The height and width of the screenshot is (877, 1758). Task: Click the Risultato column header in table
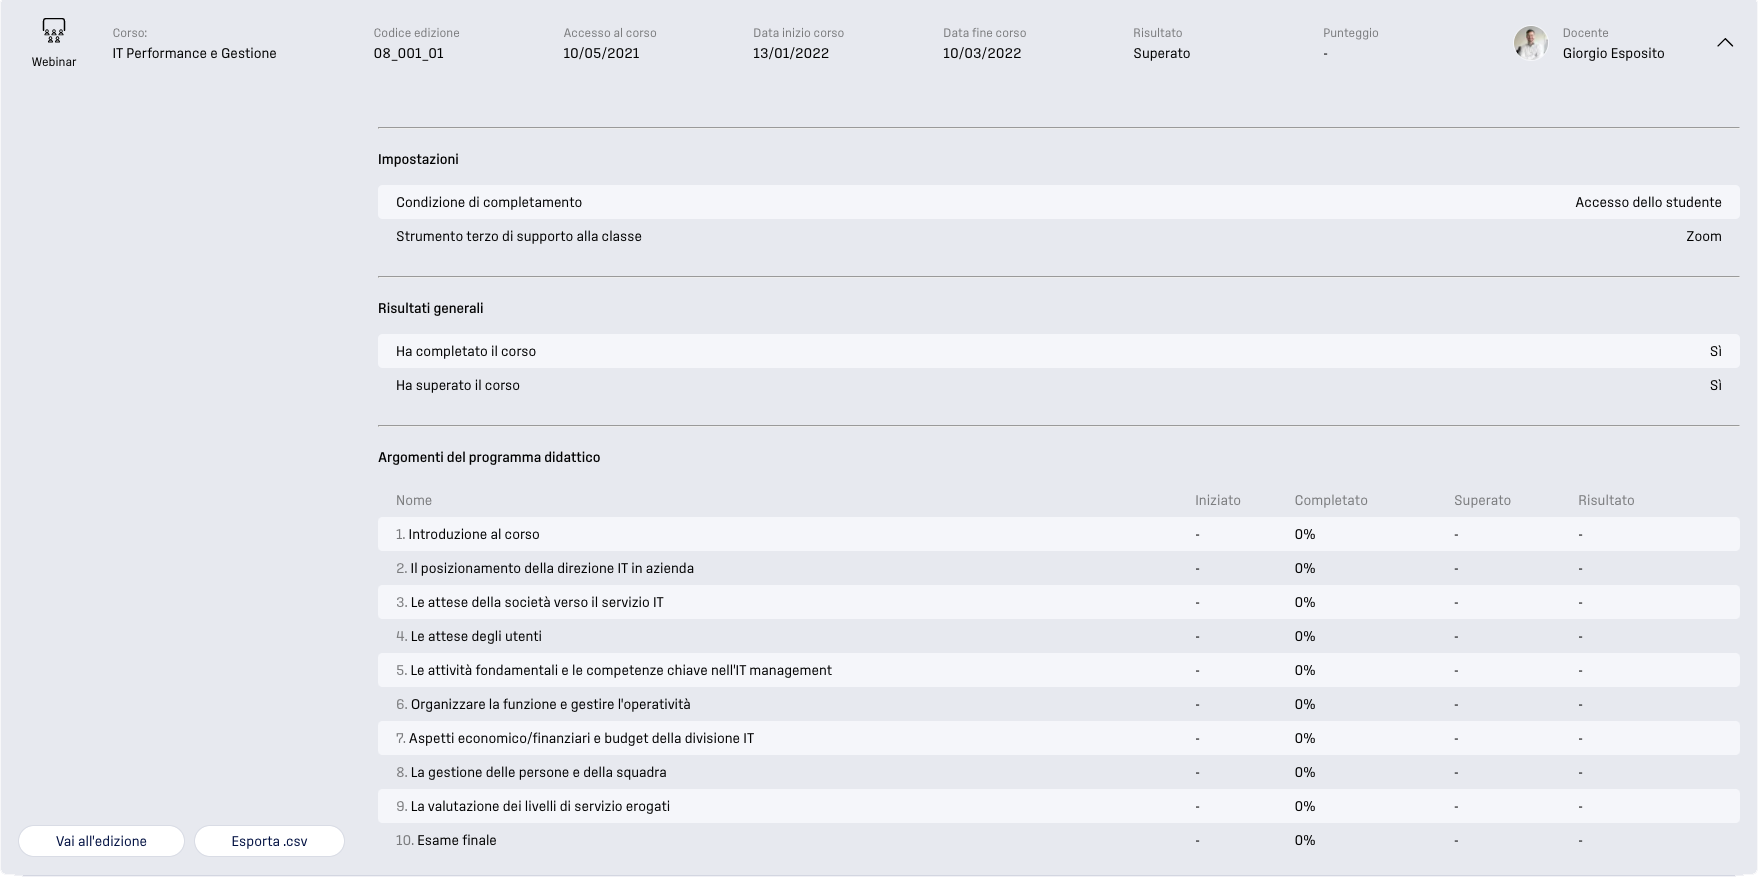1606,500
